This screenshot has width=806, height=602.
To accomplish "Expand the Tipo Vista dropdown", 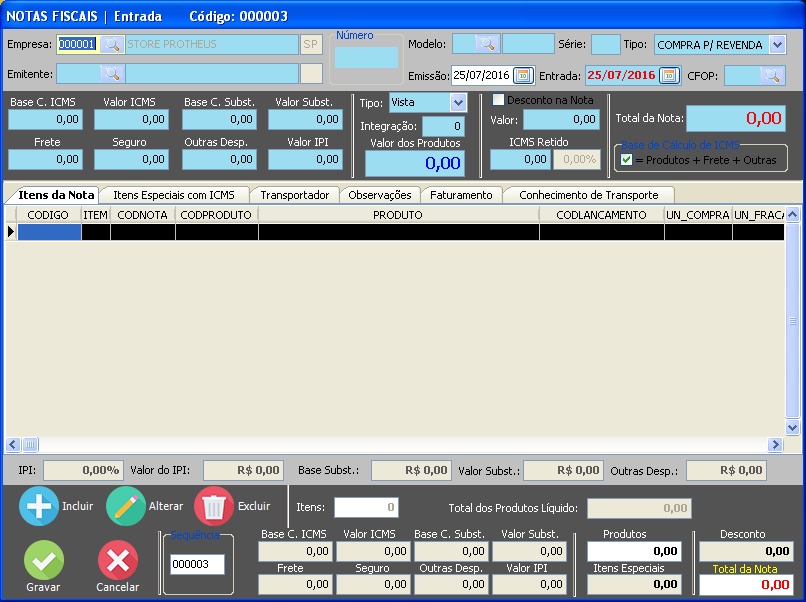I will coord(458,102).
